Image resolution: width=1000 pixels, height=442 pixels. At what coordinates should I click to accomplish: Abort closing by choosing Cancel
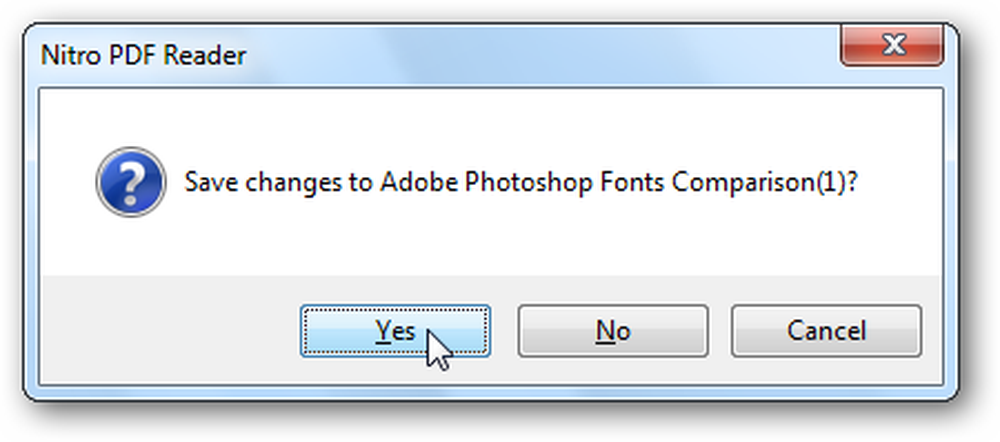827,331
